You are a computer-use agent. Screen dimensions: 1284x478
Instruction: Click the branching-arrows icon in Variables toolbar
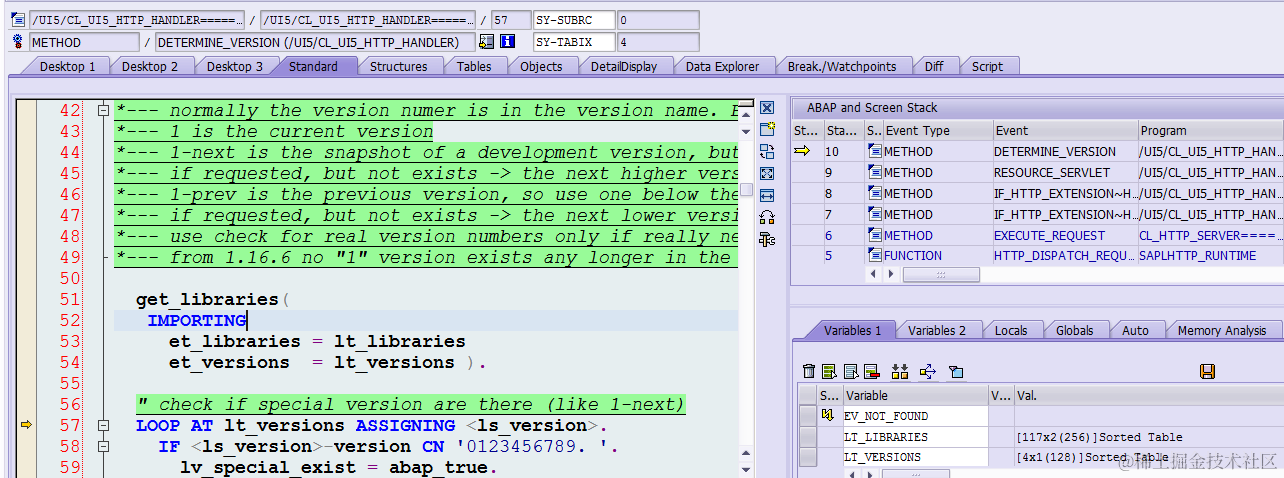pos(927,371)
